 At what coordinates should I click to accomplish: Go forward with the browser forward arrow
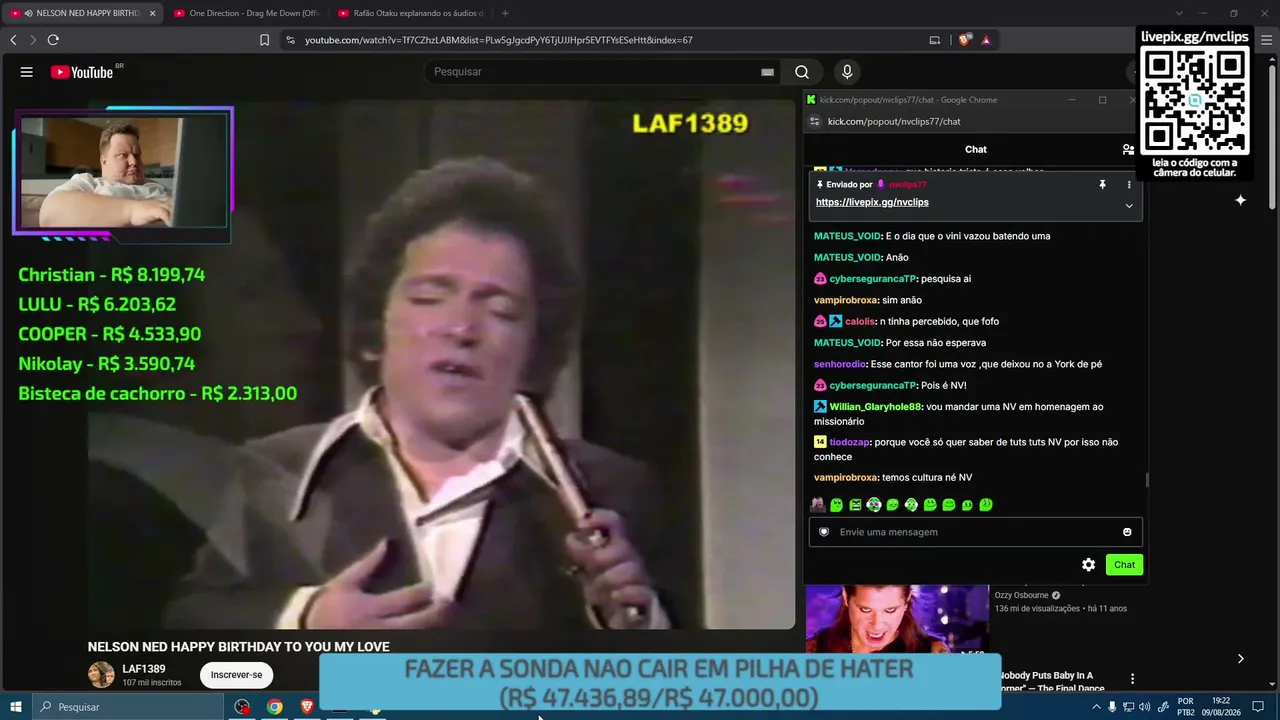[33, 40]
